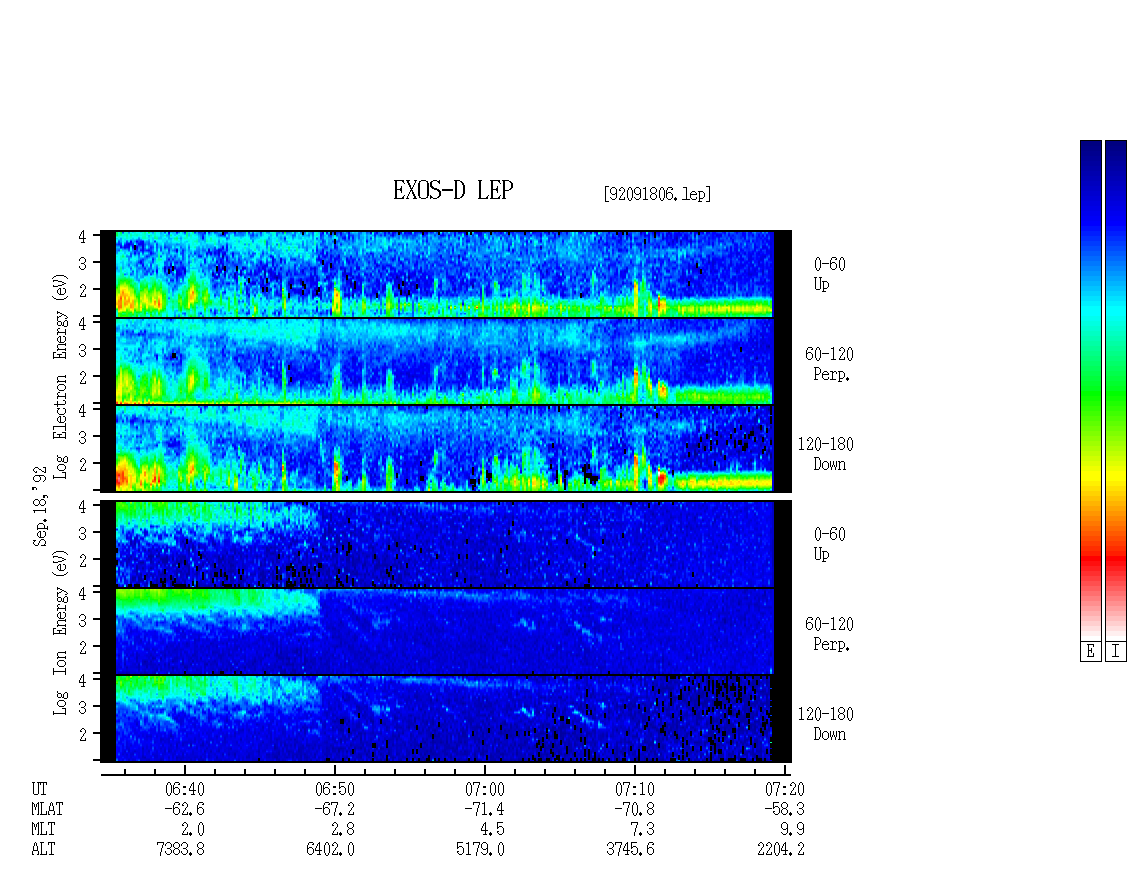The height and width of the screenshot is (875, 1130).
Task: Select the file name [92091806.lep]
Action: point(657,193)
